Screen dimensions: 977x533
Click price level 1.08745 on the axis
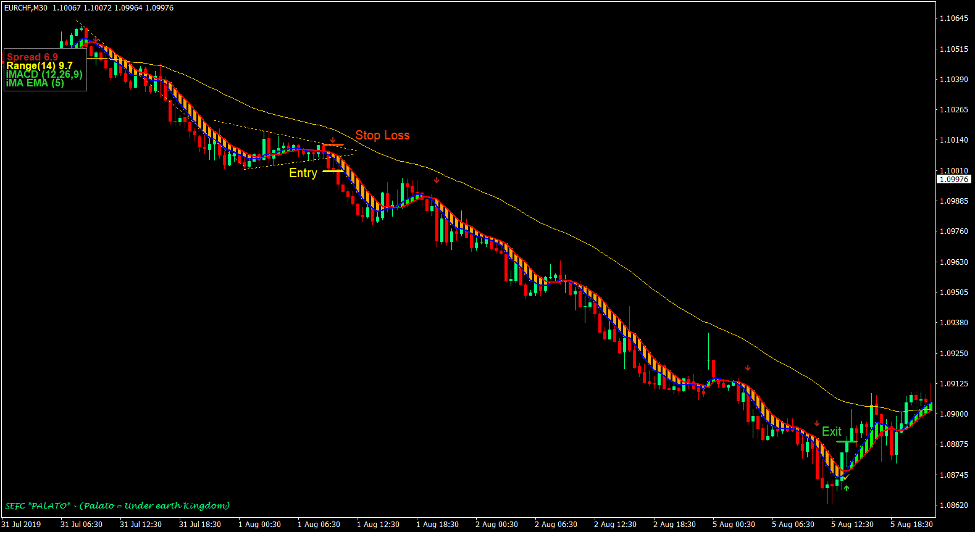tap(954, 475)
